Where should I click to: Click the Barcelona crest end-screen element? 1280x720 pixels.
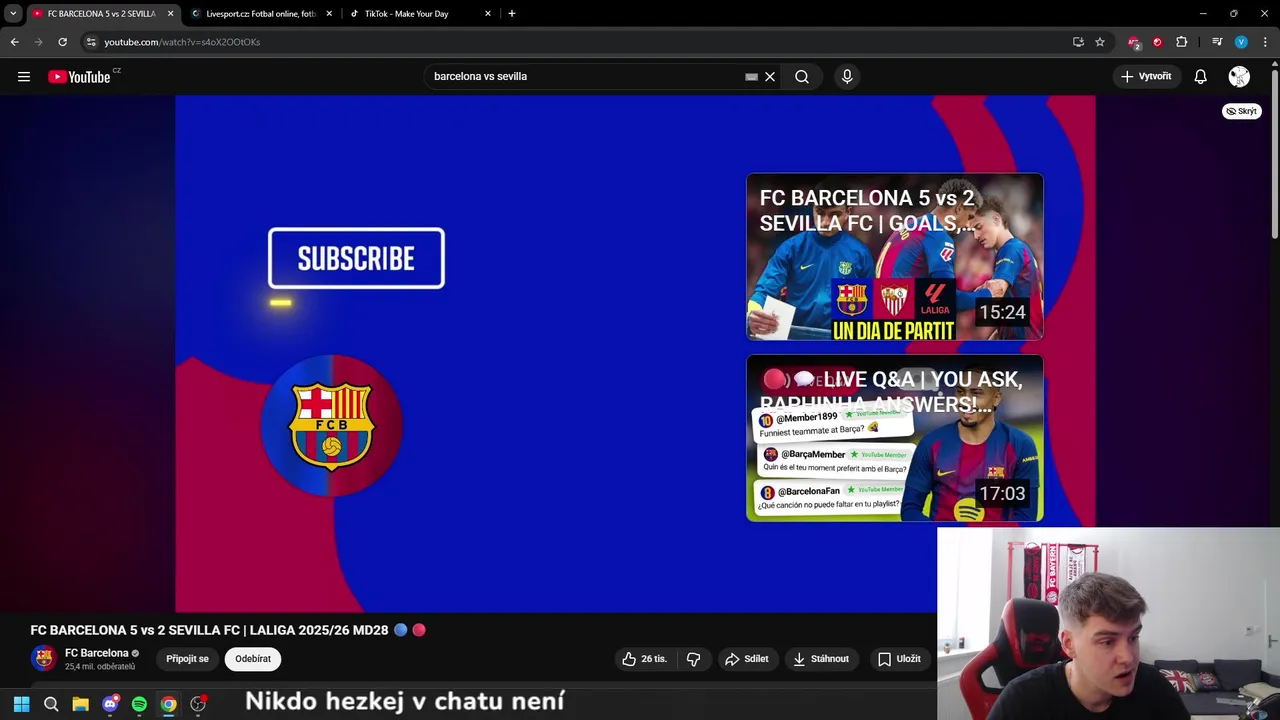pyautogui.click(x=332, y=425)
